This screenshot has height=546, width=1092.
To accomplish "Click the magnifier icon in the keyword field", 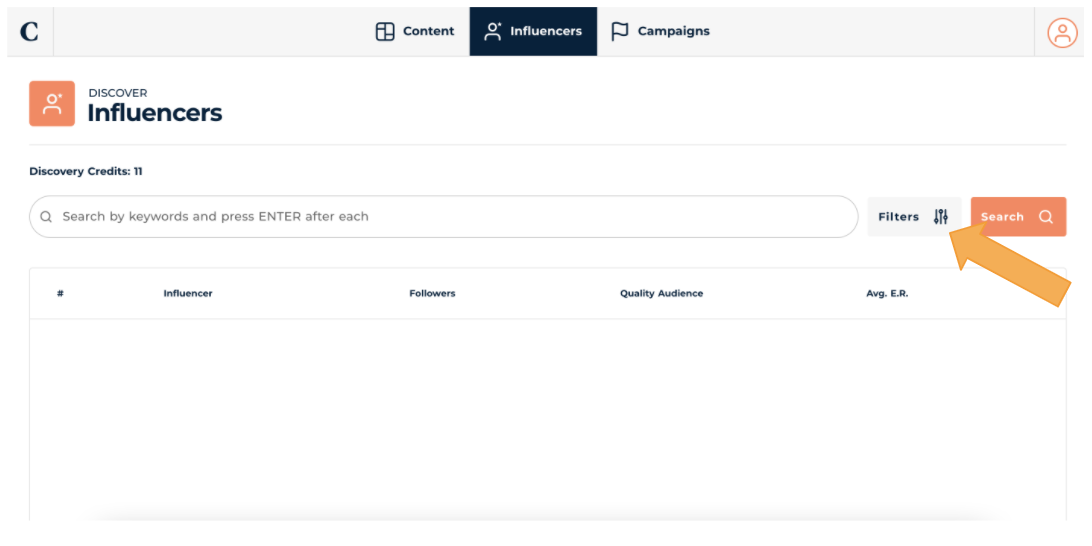I will (x=46, y=217).
